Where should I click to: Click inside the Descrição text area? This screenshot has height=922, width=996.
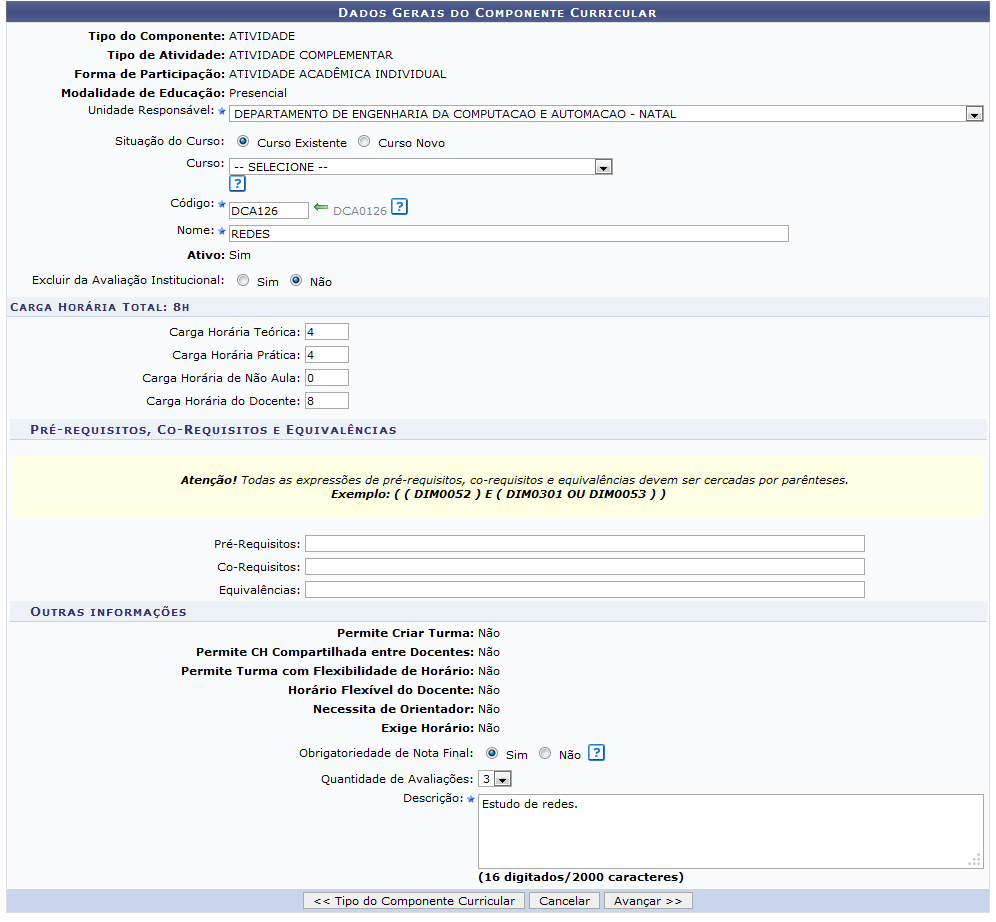[x=730, y=831]
